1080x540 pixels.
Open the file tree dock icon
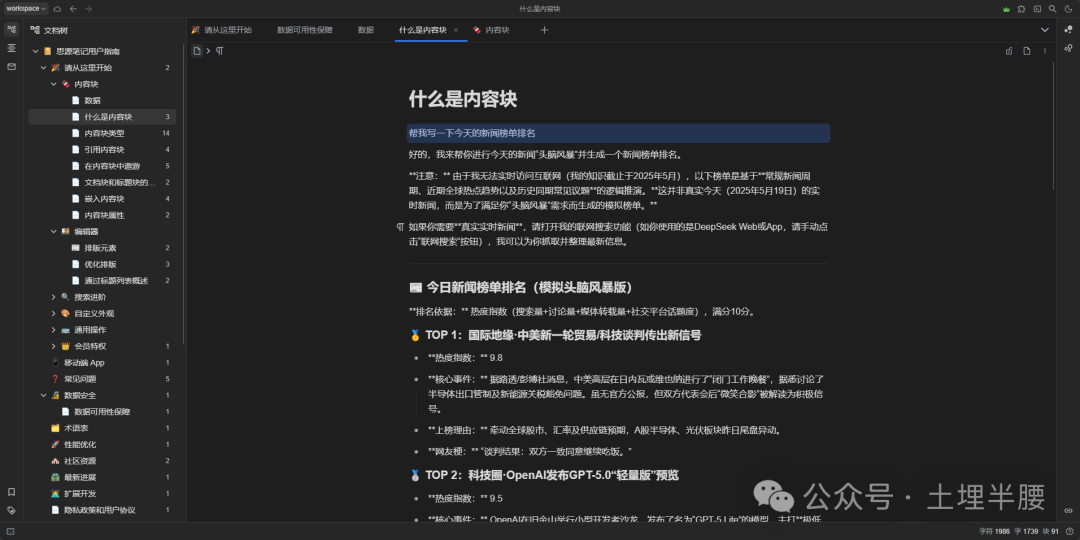pos(11,30)
